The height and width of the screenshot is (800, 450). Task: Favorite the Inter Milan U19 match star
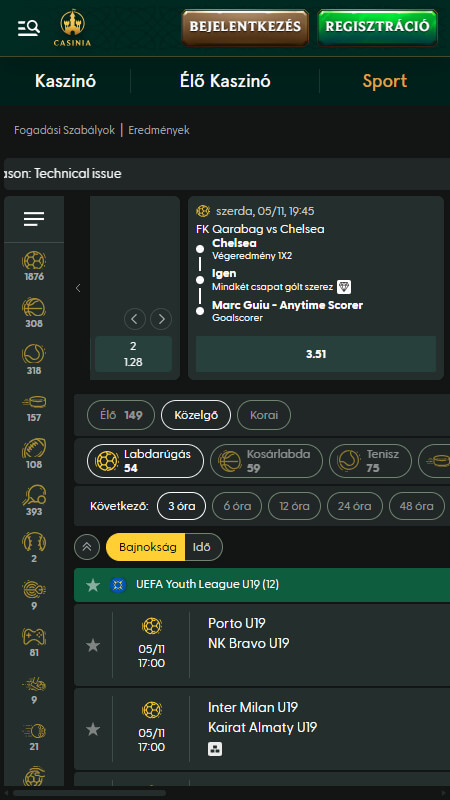pos(93,729)
